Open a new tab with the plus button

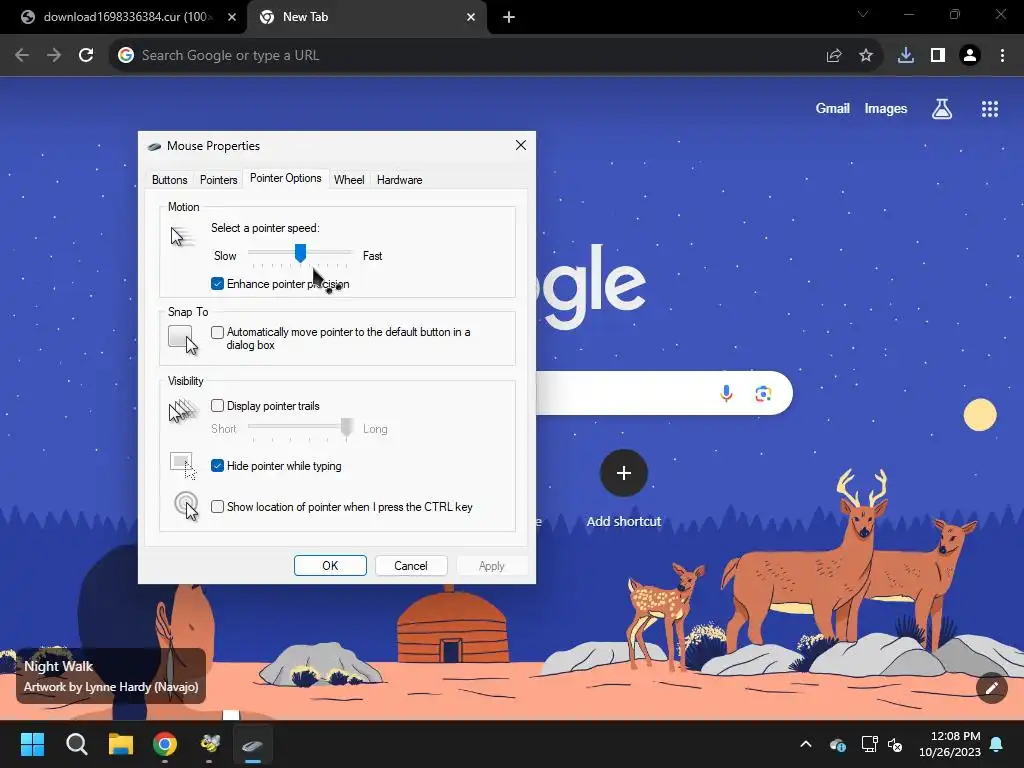point(509,18)
